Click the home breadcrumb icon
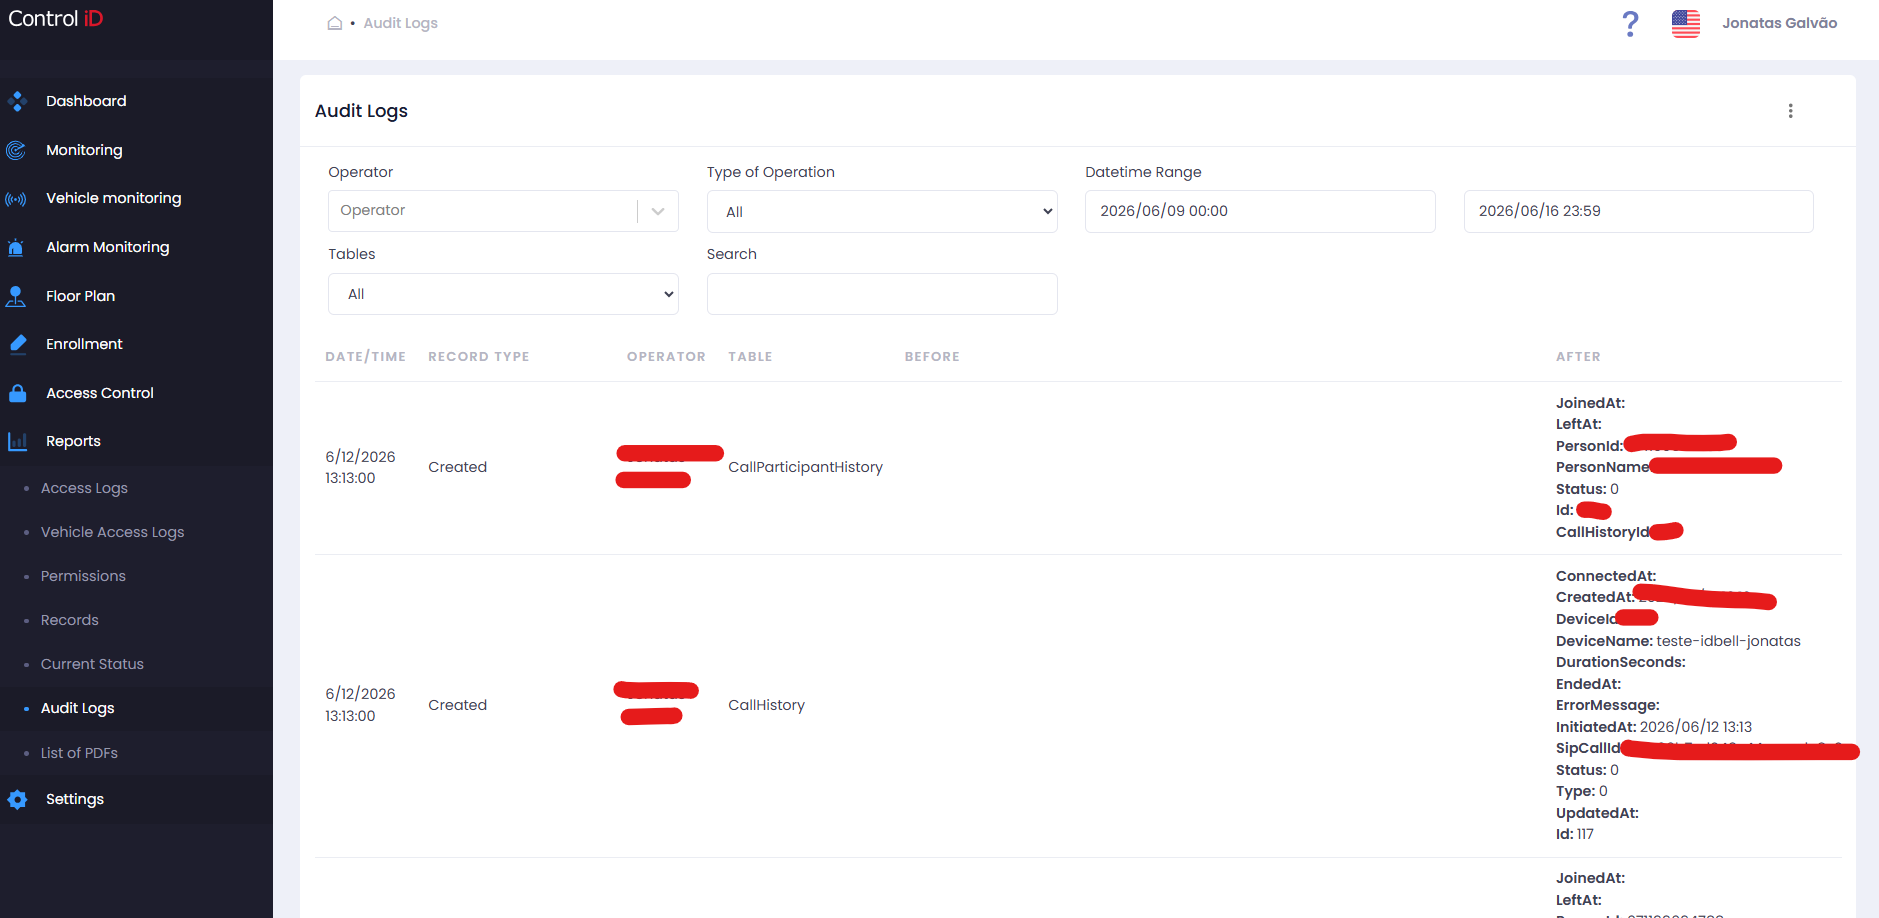Viewport: 1879px width, 918px height. 335,23
